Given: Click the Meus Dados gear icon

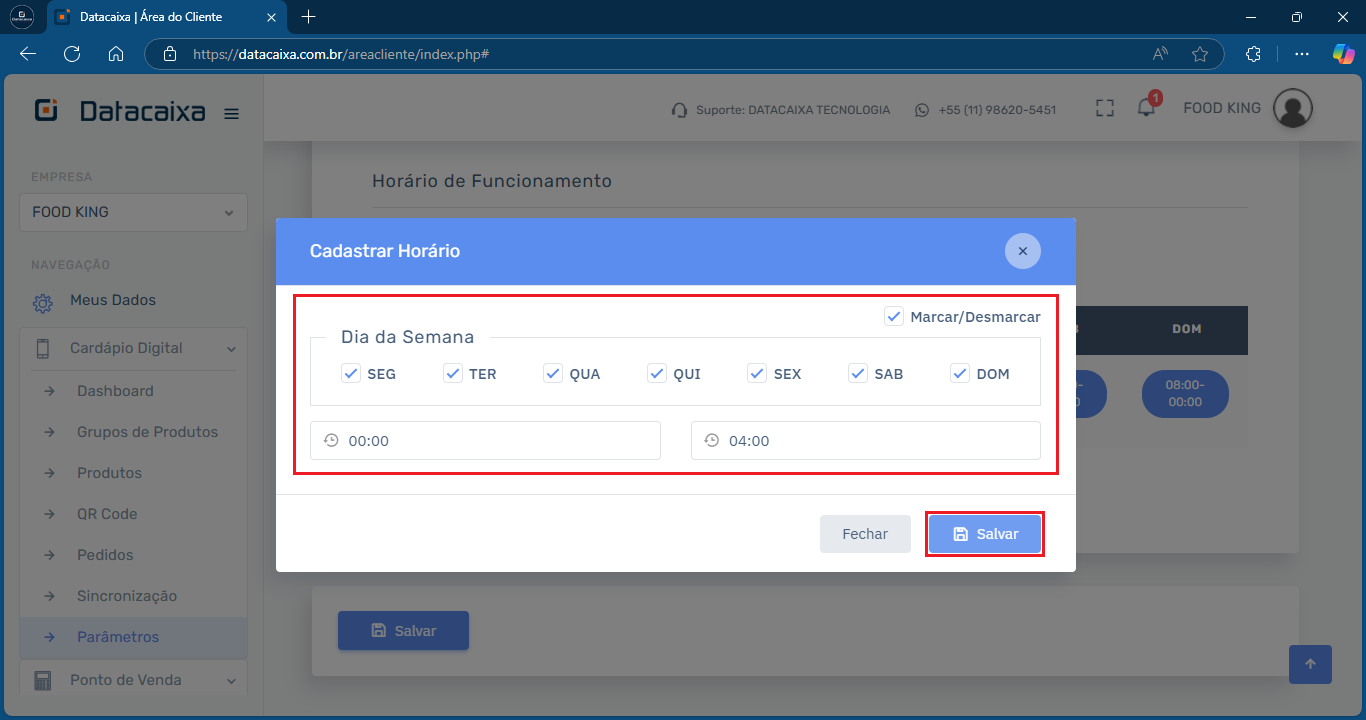Looking at the screenshot, I should click(x=42, y=302).
